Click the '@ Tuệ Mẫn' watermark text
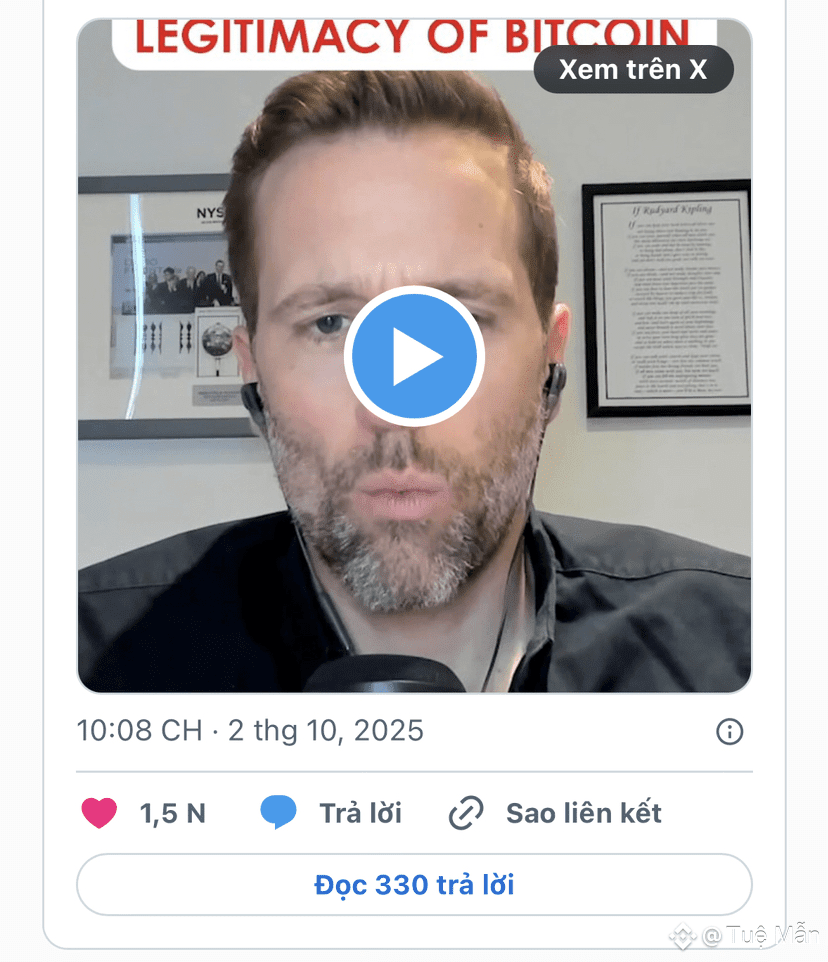828x962 pixels. 761,936
